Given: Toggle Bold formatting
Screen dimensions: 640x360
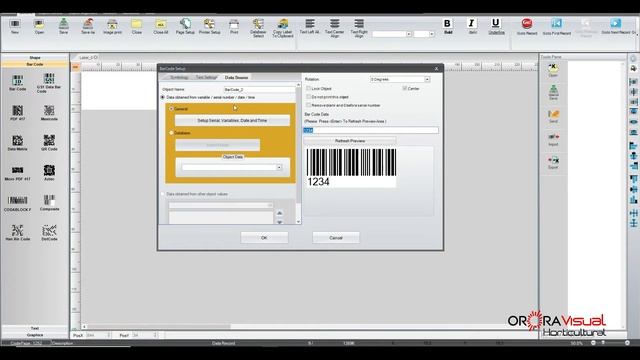Looking at the screenshot, I should (448, 26).
